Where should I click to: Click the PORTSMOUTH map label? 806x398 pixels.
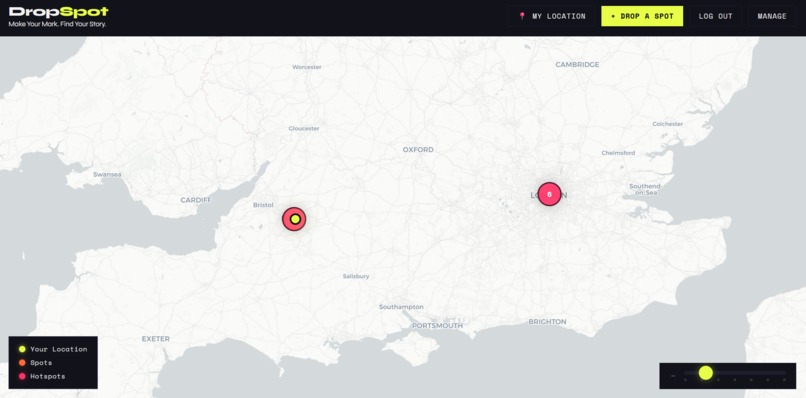coord(437,325)
